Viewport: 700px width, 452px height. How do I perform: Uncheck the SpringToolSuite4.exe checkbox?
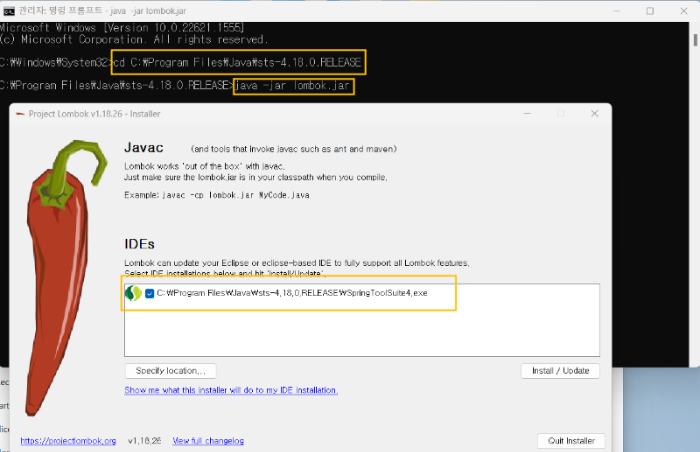[x=150, y=293]
